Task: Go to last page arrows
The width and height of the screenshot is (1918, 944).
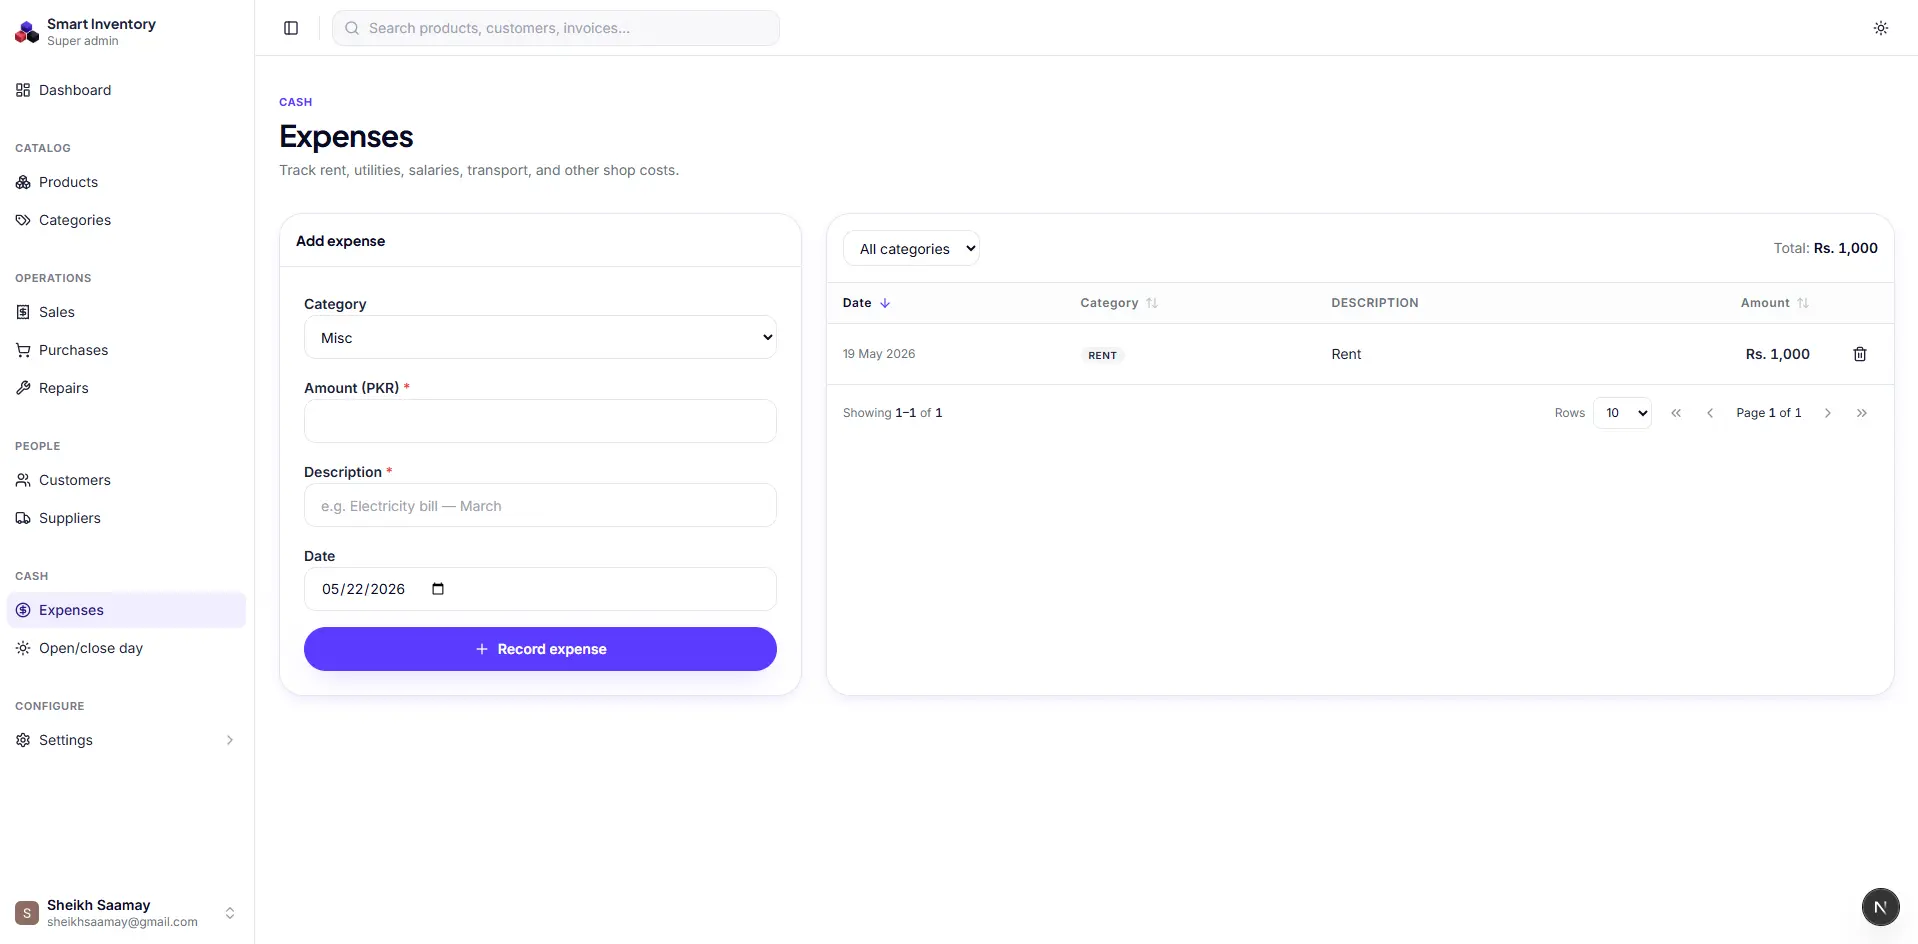Action: (1862, 413)
